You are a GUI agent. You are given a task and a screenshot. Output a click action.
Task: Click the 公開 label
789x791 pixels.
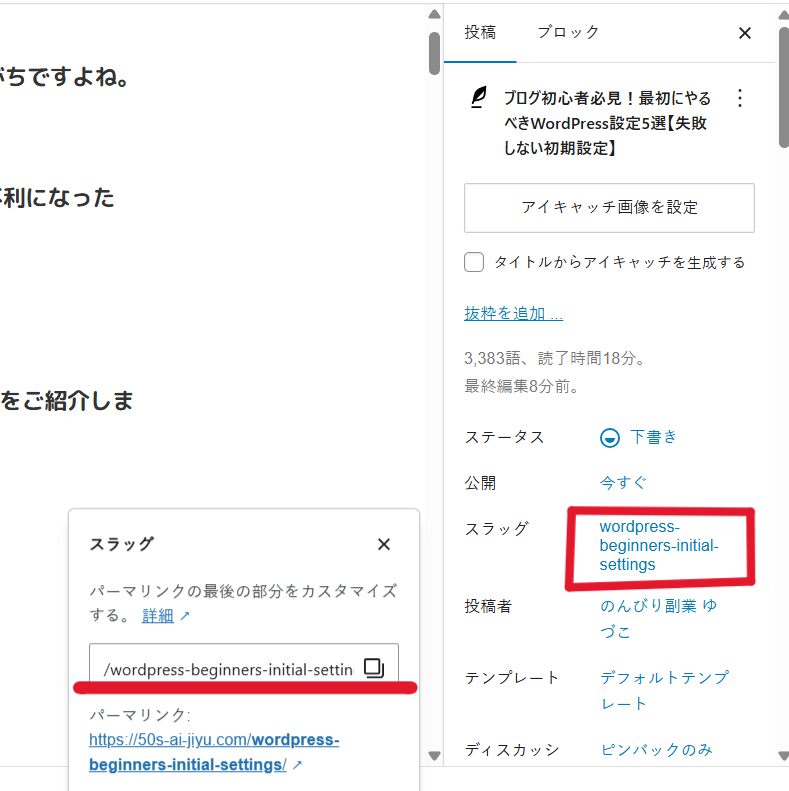pos(480,483)
